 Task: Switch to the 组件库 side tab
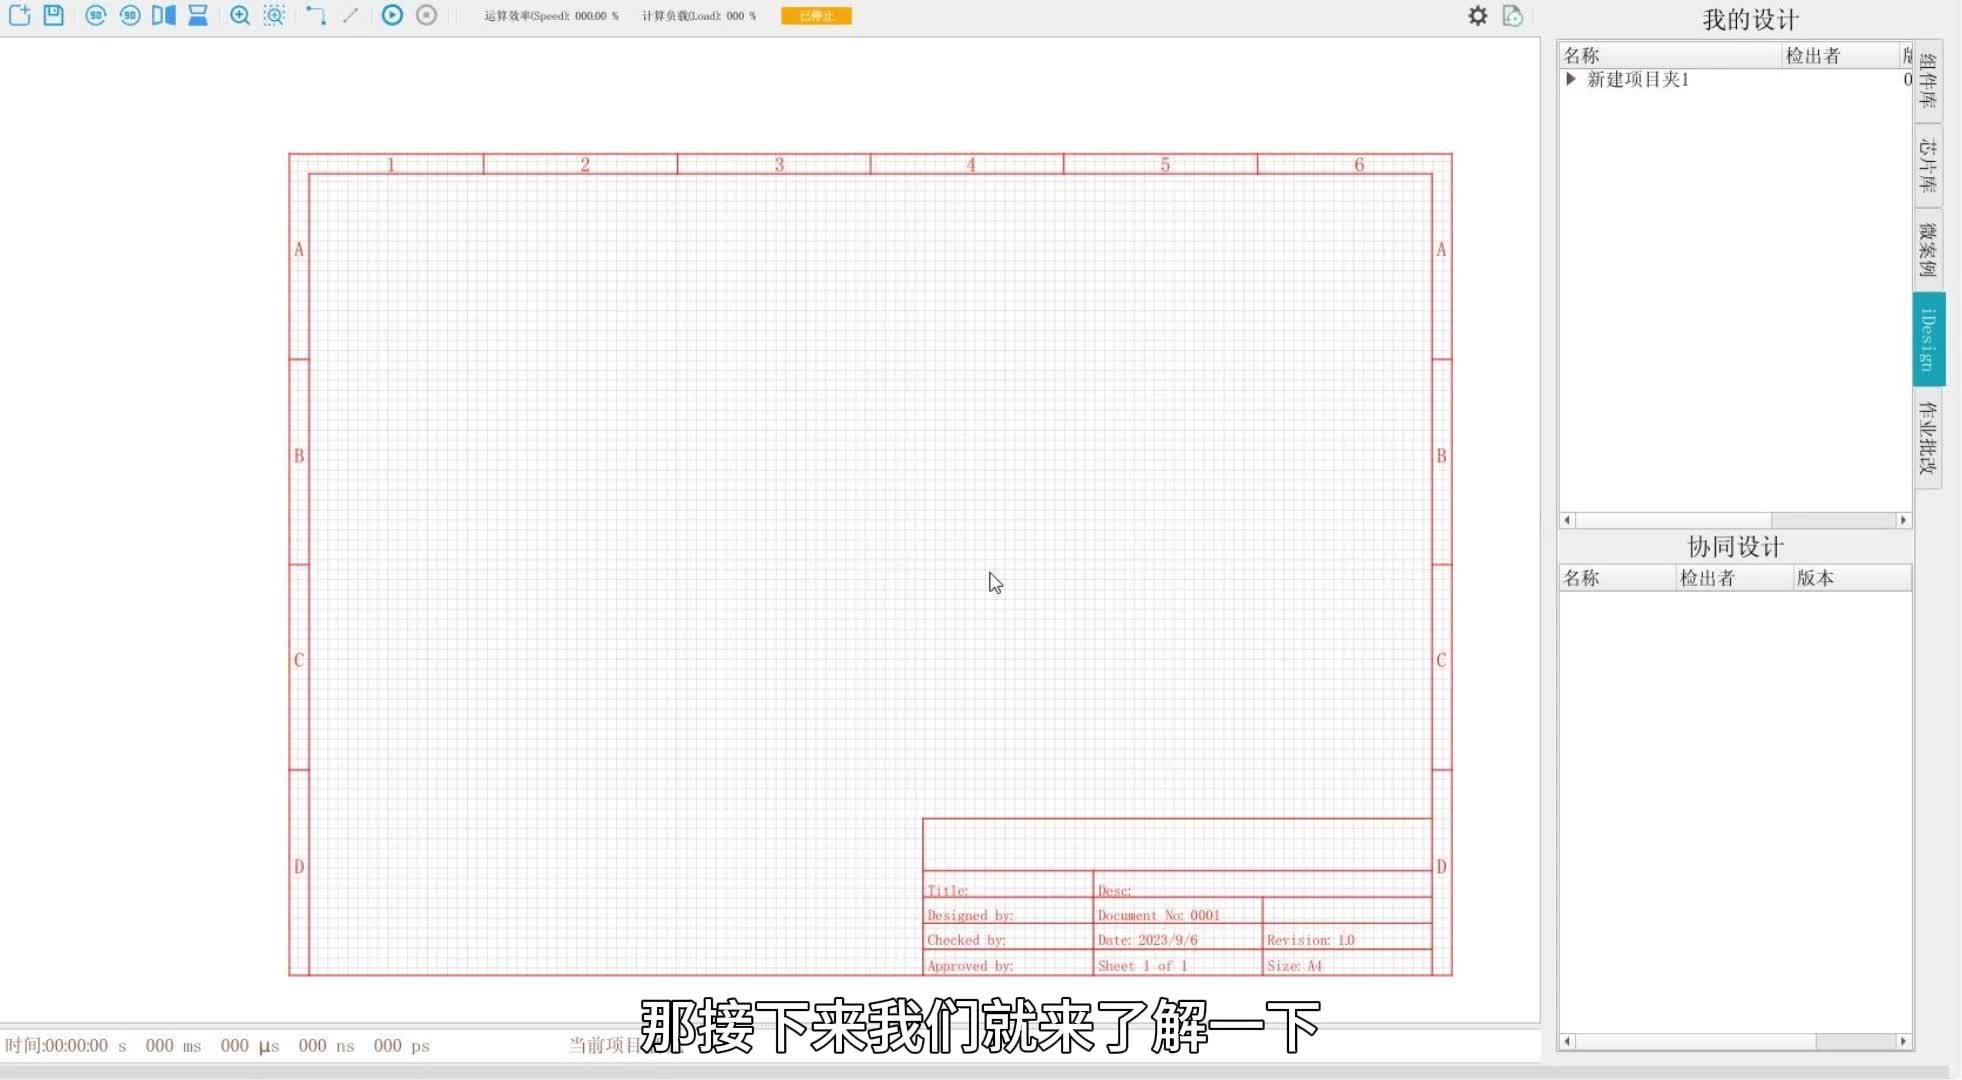(1928, 80)
